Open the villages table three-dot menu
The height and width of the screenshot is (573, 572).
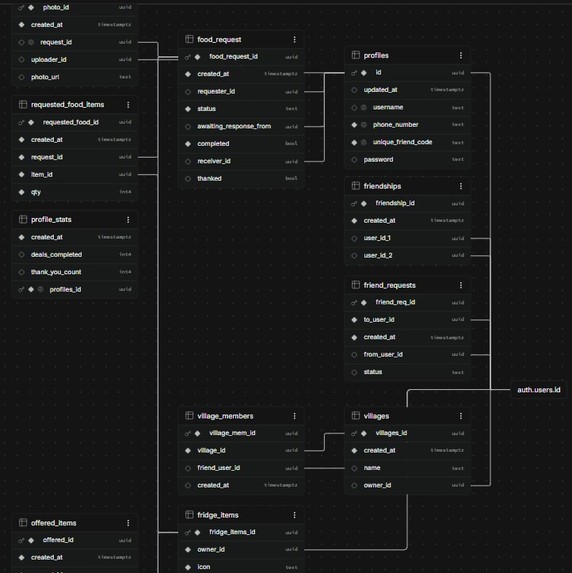pyautogui.click(x=461, y=416)
